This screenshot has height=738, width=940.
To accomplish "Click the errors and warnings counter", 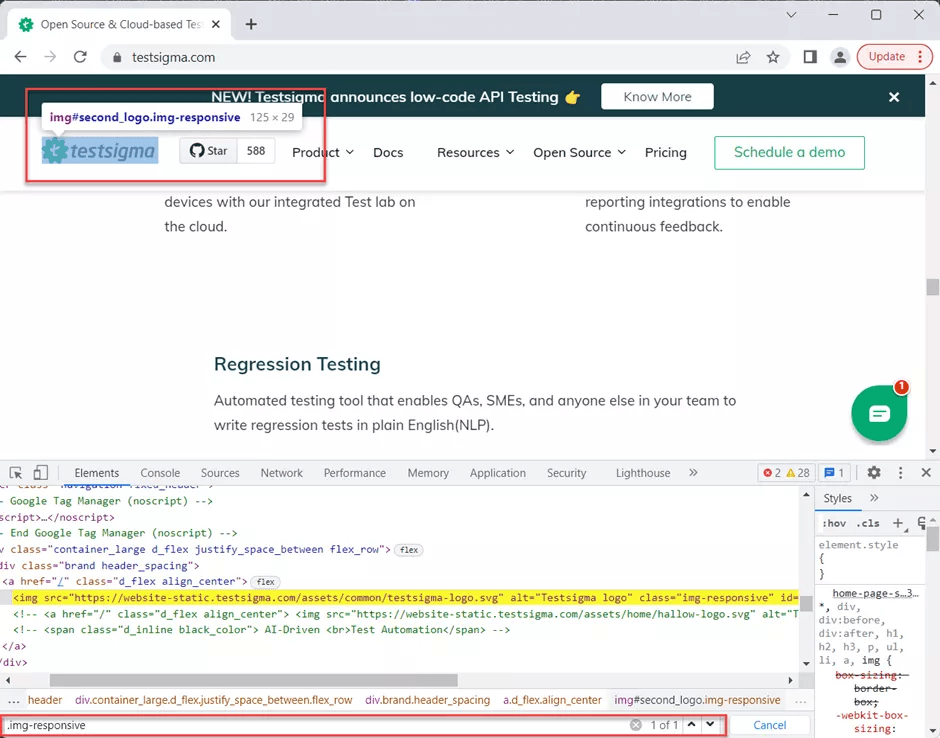I will (x=785, y=473).
